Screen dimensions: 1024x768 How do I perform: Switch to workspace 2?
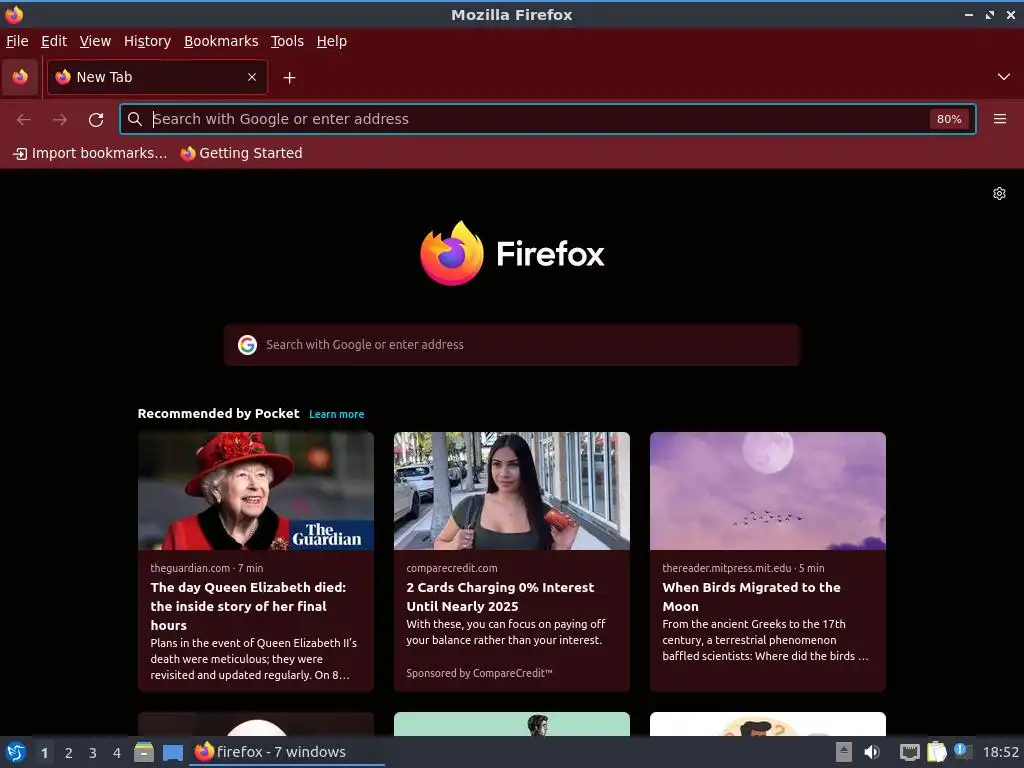[x=69, y=753]
